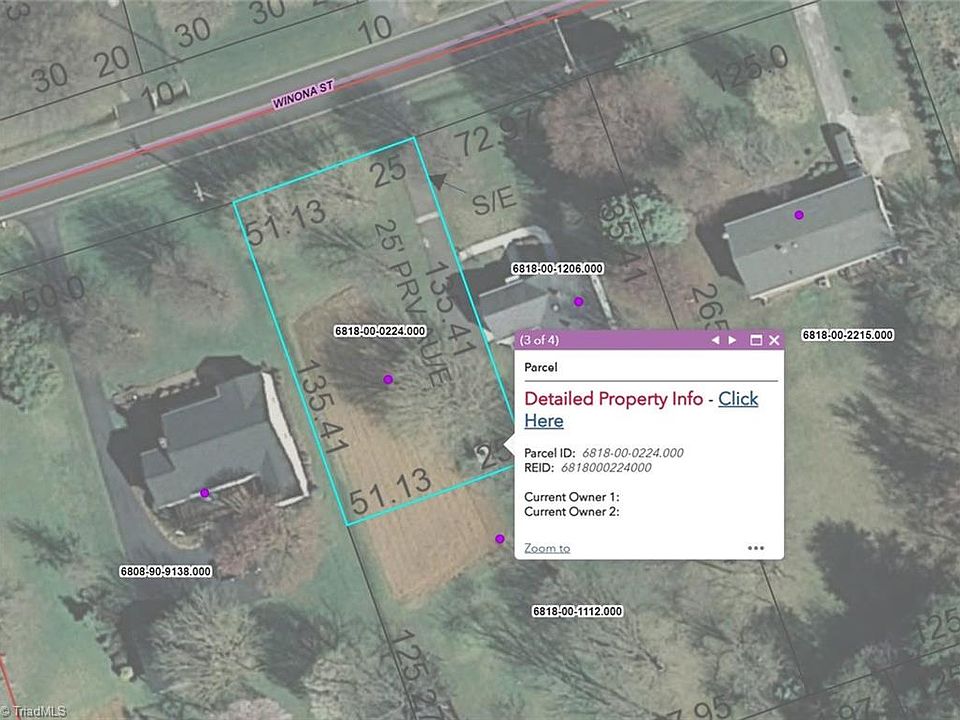
Task: Click parcel label 6818-00-0224.000 on map
Action: pos(380,331)
